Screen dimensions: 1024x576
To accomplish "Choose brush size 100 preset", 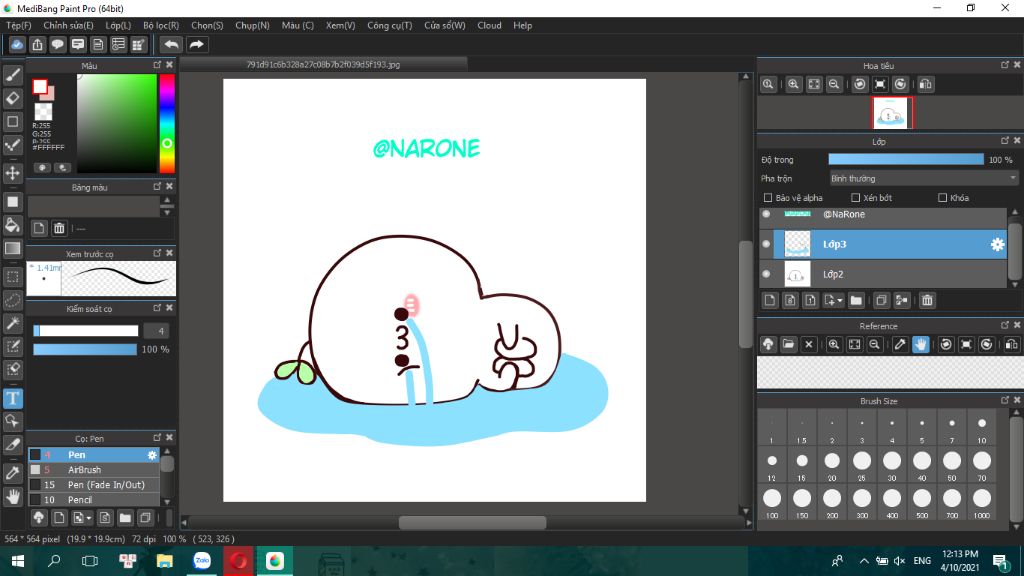I will (772, 502).
